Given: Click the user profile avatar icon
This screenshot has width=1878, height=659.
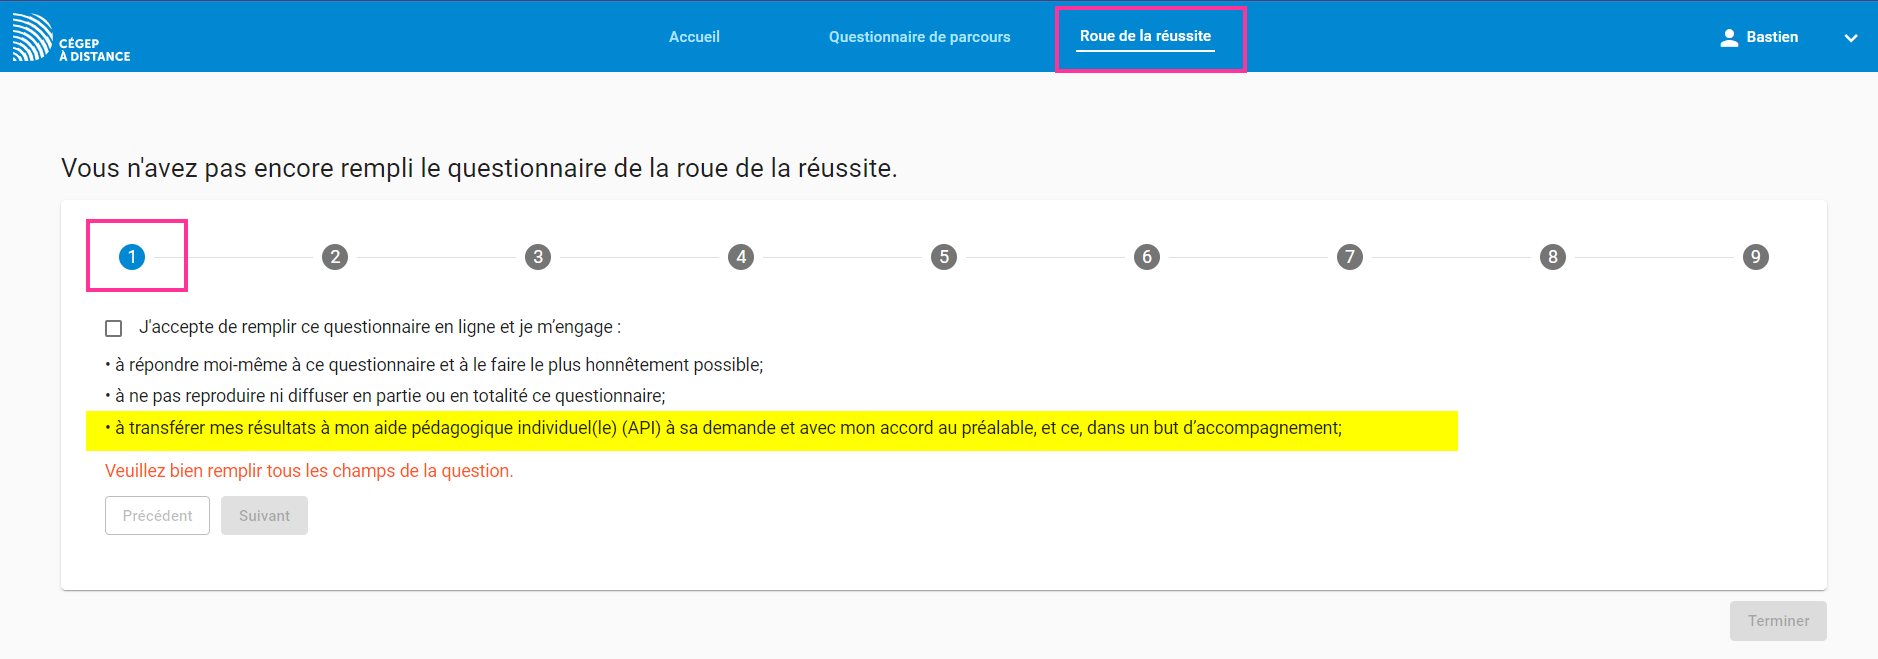Looking at the screenshot, I should point(1729,38).
